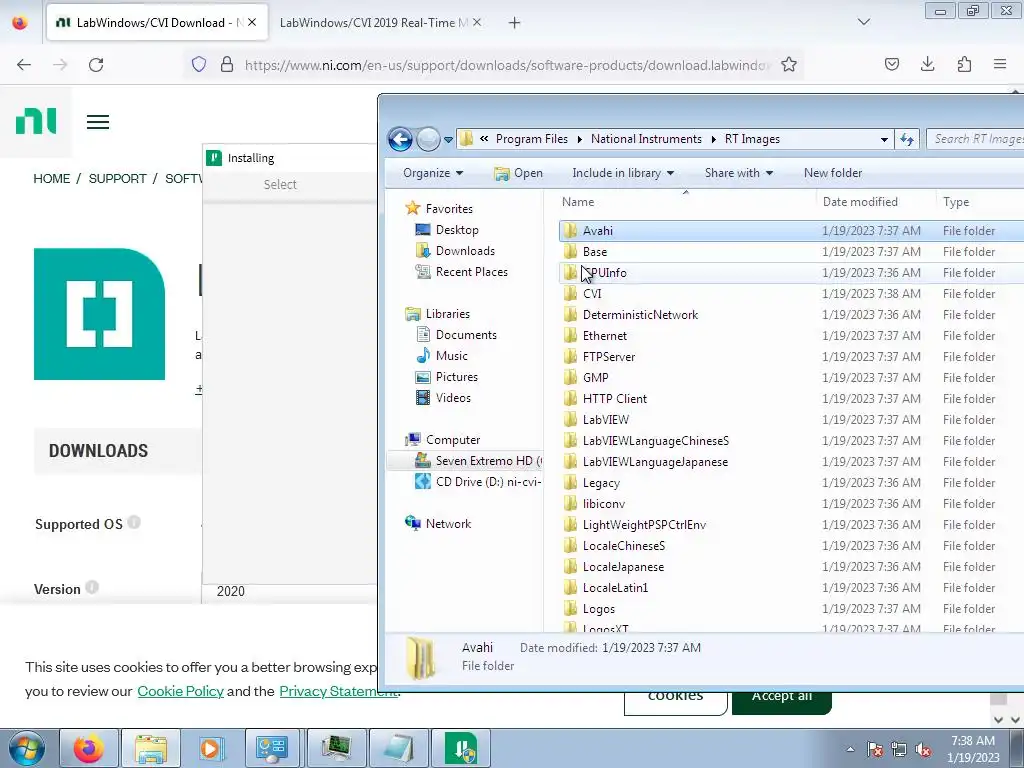
Task: Select Documents library
Action: 466,335
